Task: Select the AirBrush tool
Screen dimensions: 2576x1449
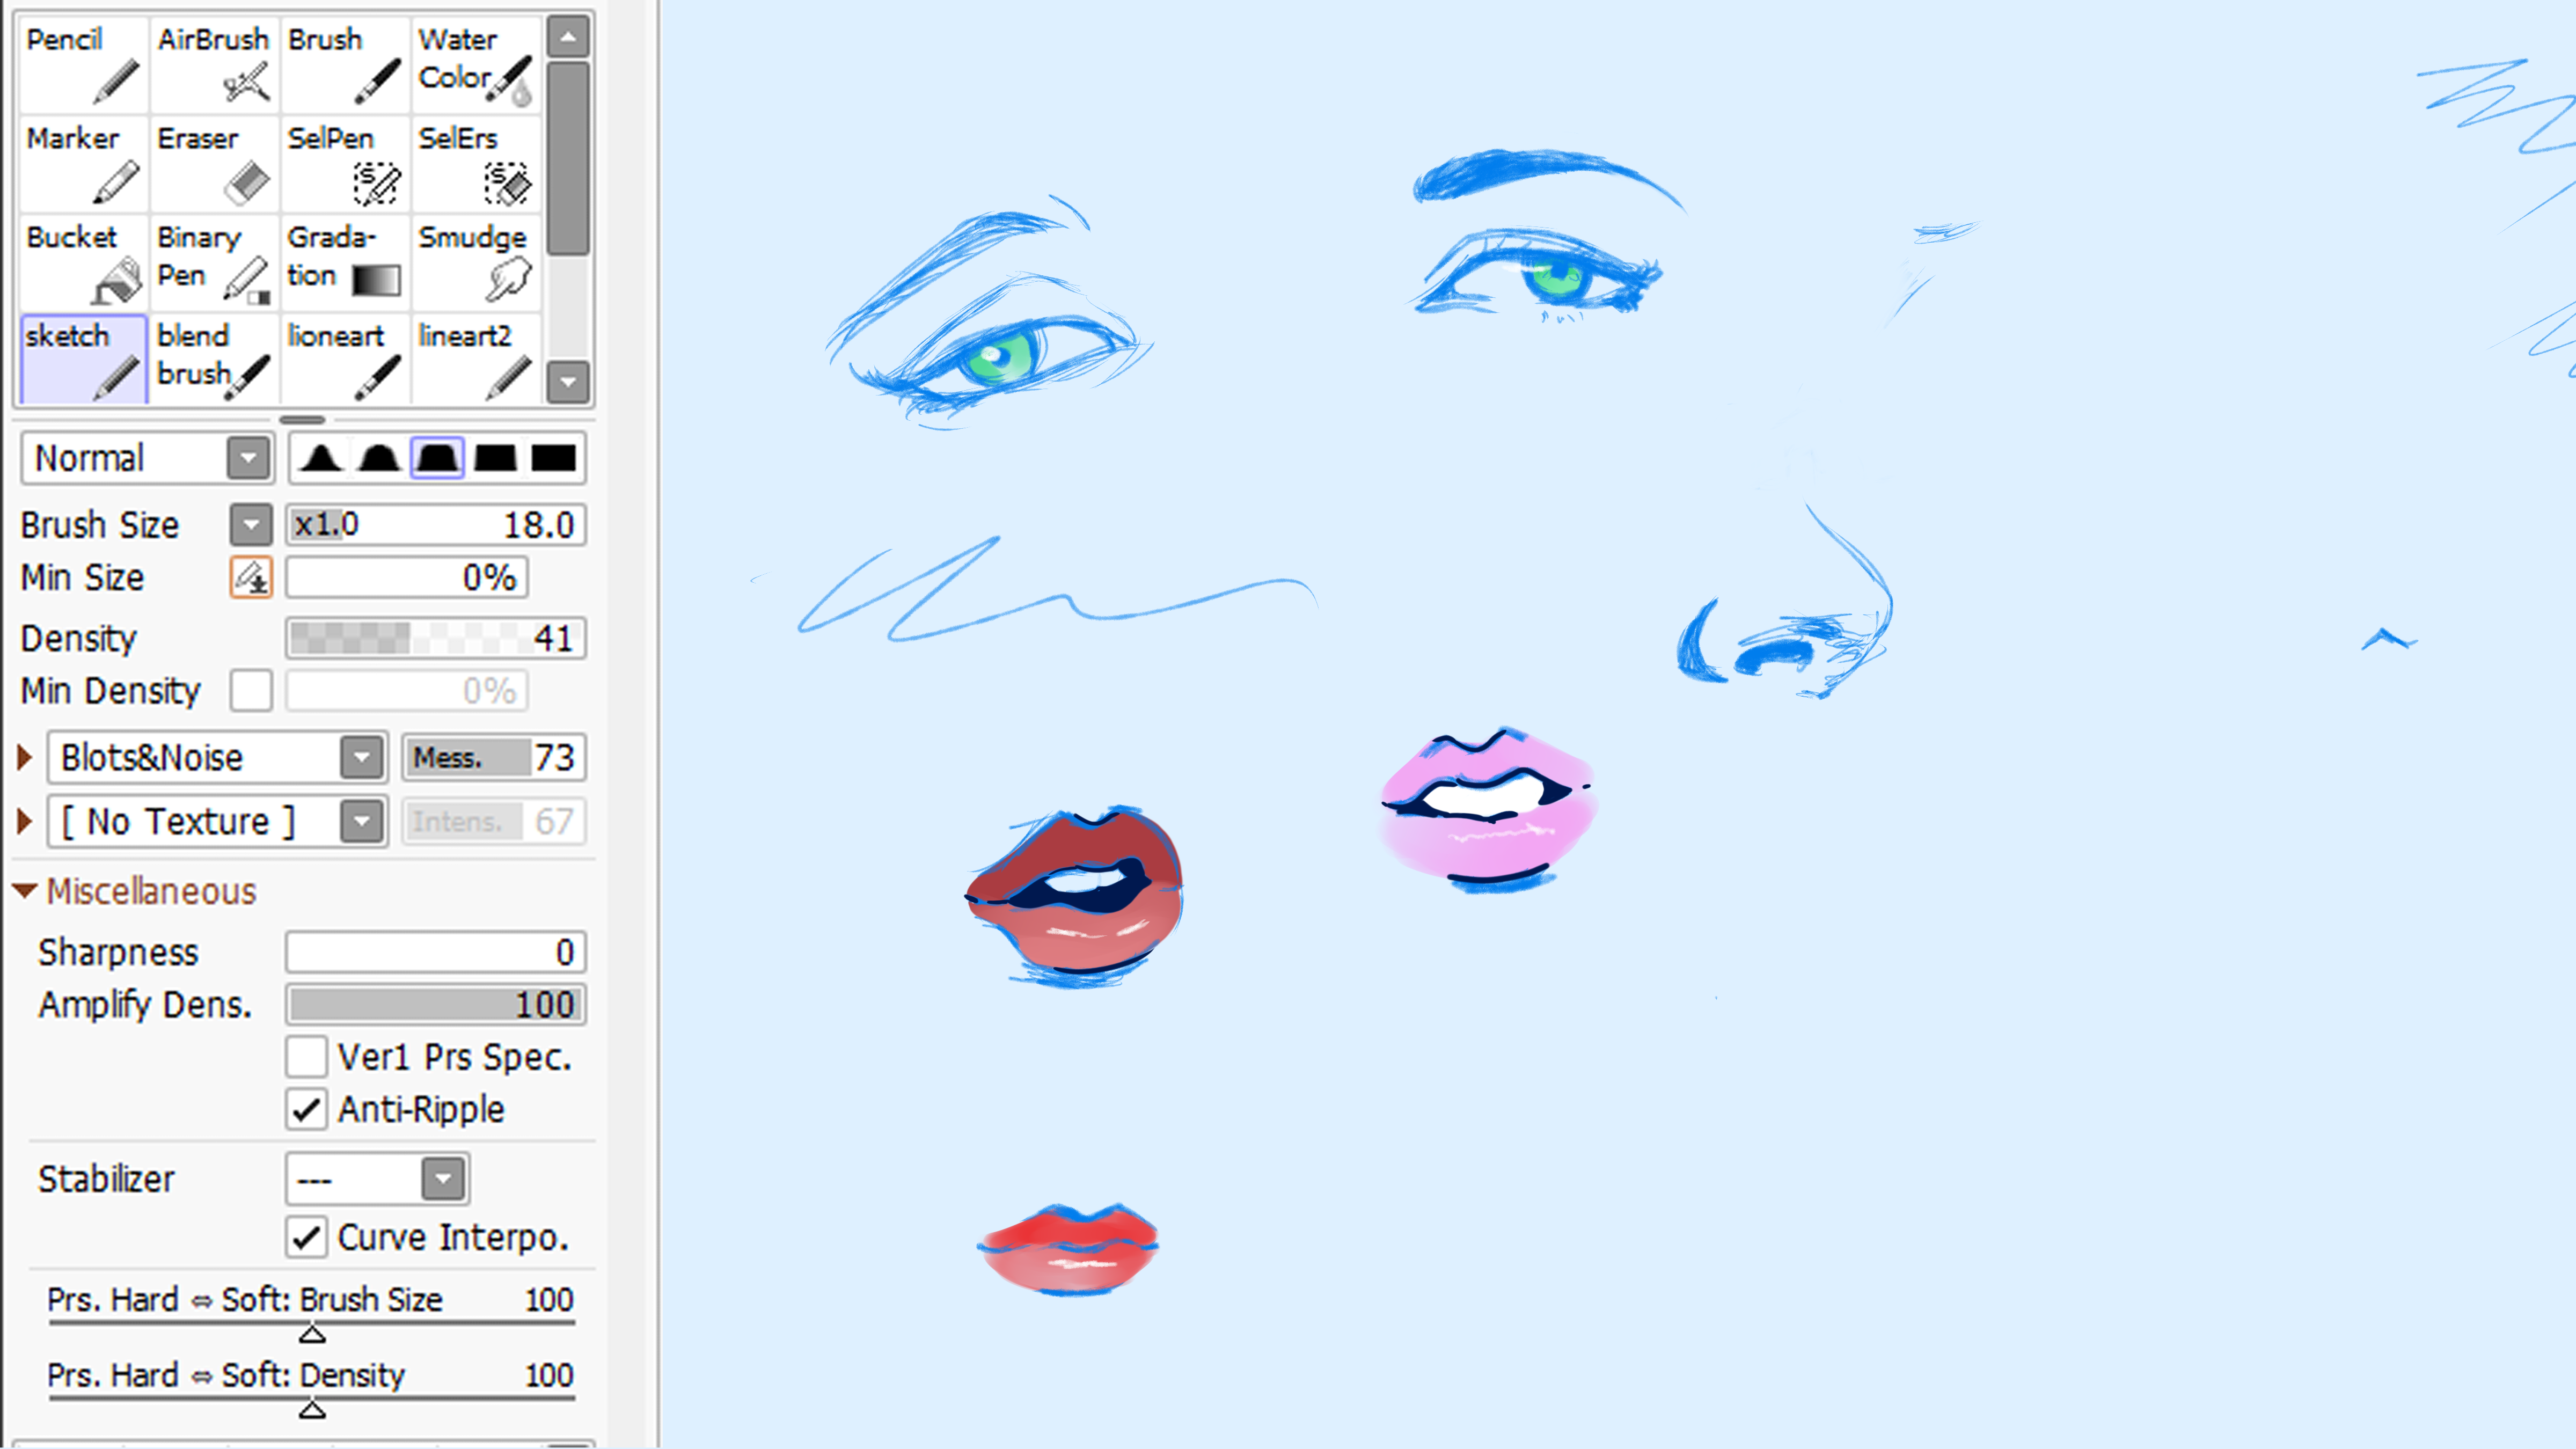Action: point(214,64)
